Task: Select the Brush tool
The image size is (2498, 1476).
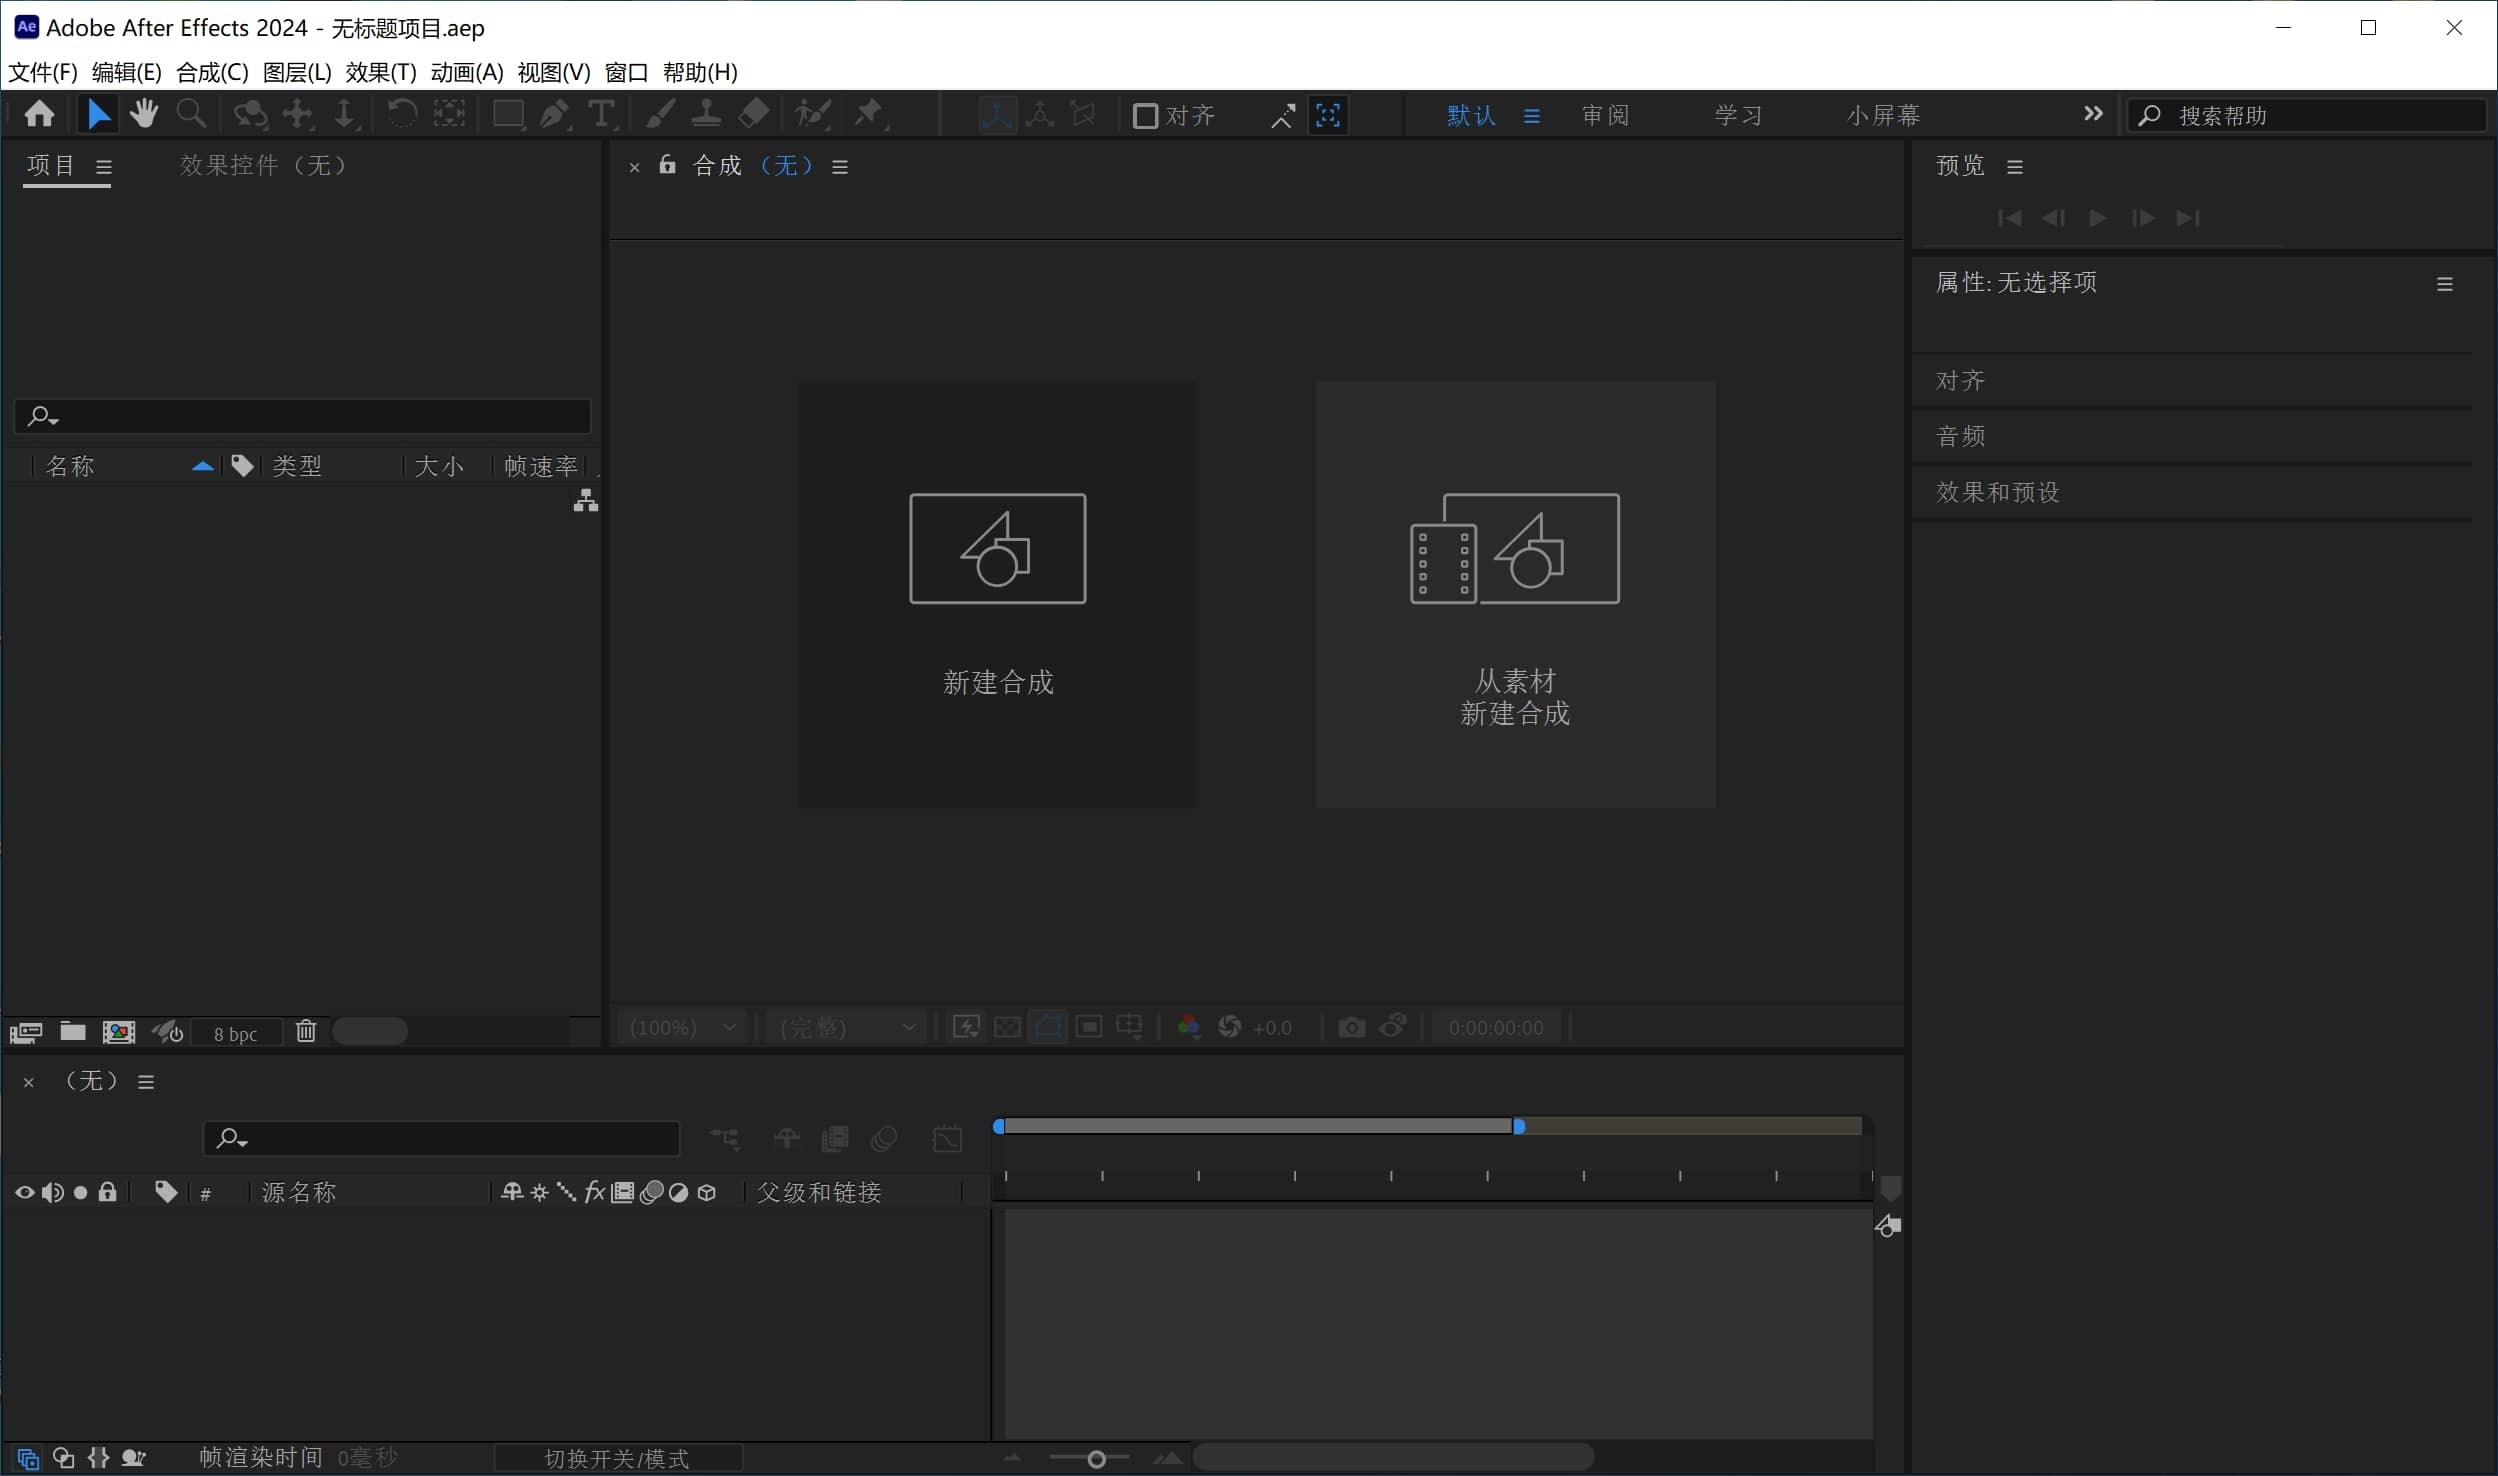Action: coord(659,114)
